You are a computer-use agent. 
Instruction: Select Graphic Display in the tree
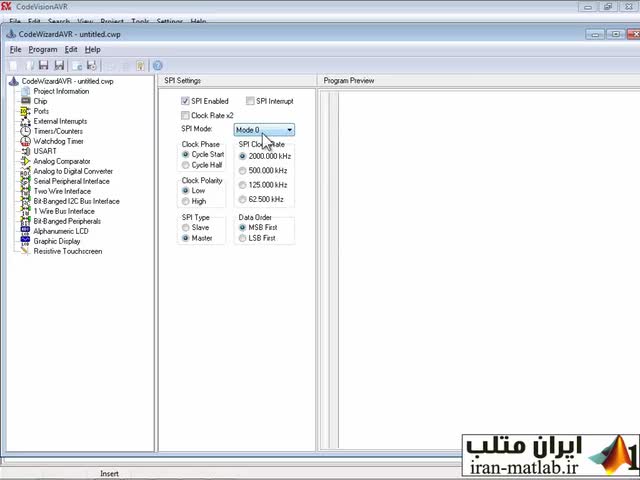(57, 241)
